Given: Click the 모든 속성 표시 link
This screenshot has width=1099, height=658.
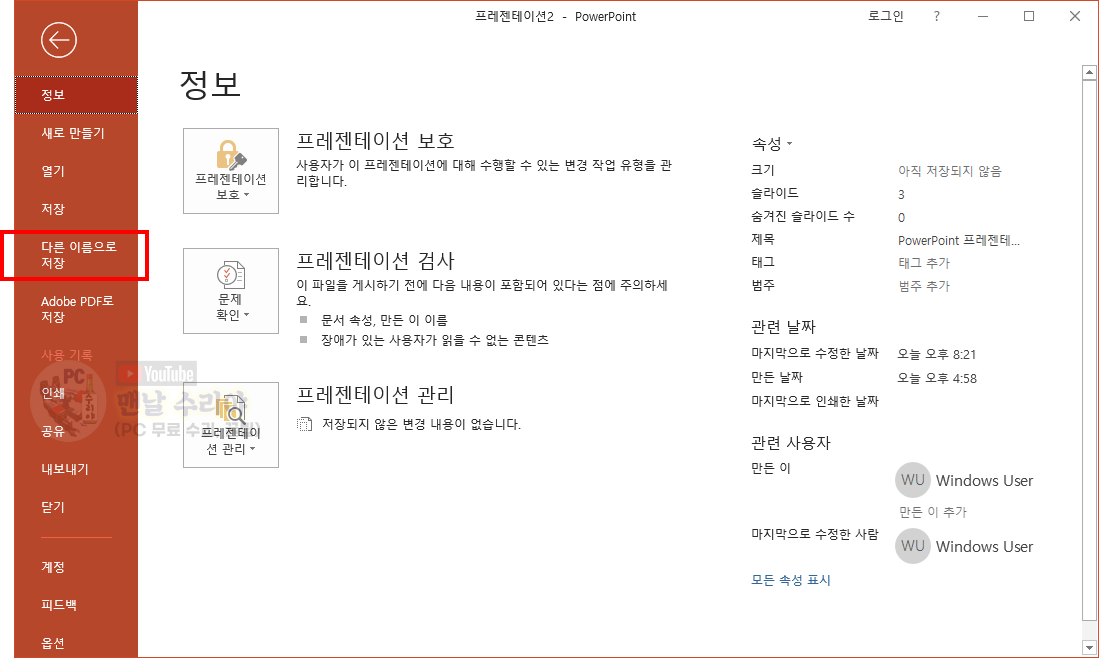Looking at the screenshot, I should (791, 580).
